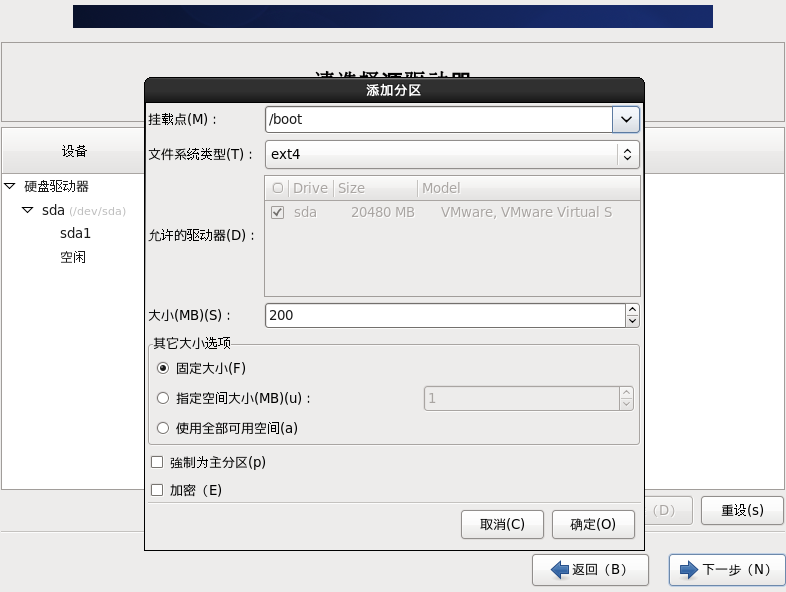Click the 20480 MB size cell

tap(382, 213)
